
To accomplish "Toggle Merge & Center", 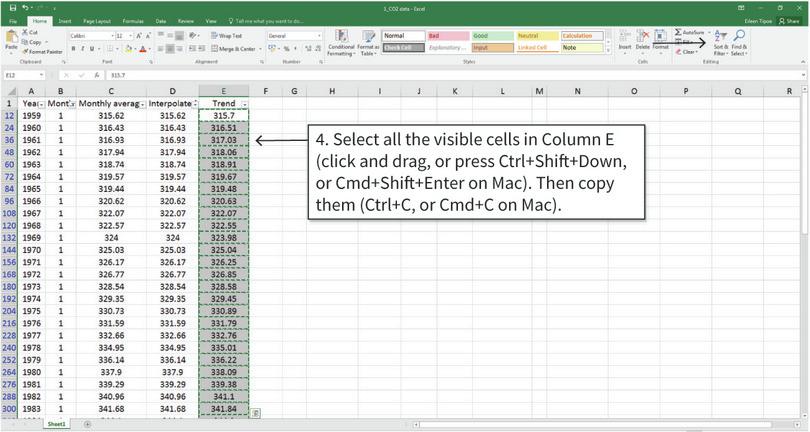I will tap(233, 49).
